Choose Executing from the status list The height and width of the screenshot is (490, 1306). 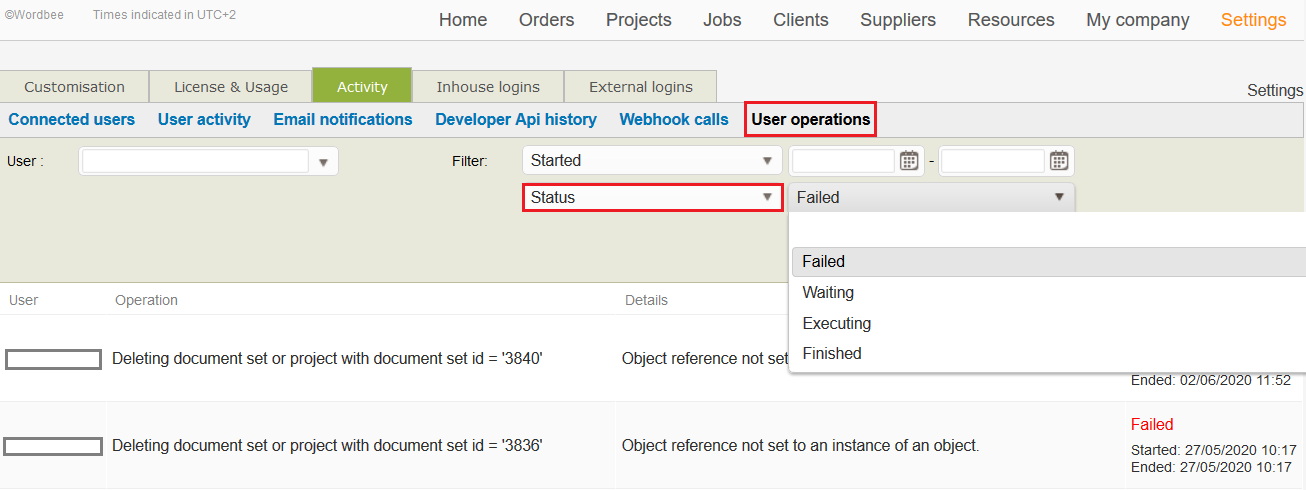(x=836, y=324)
